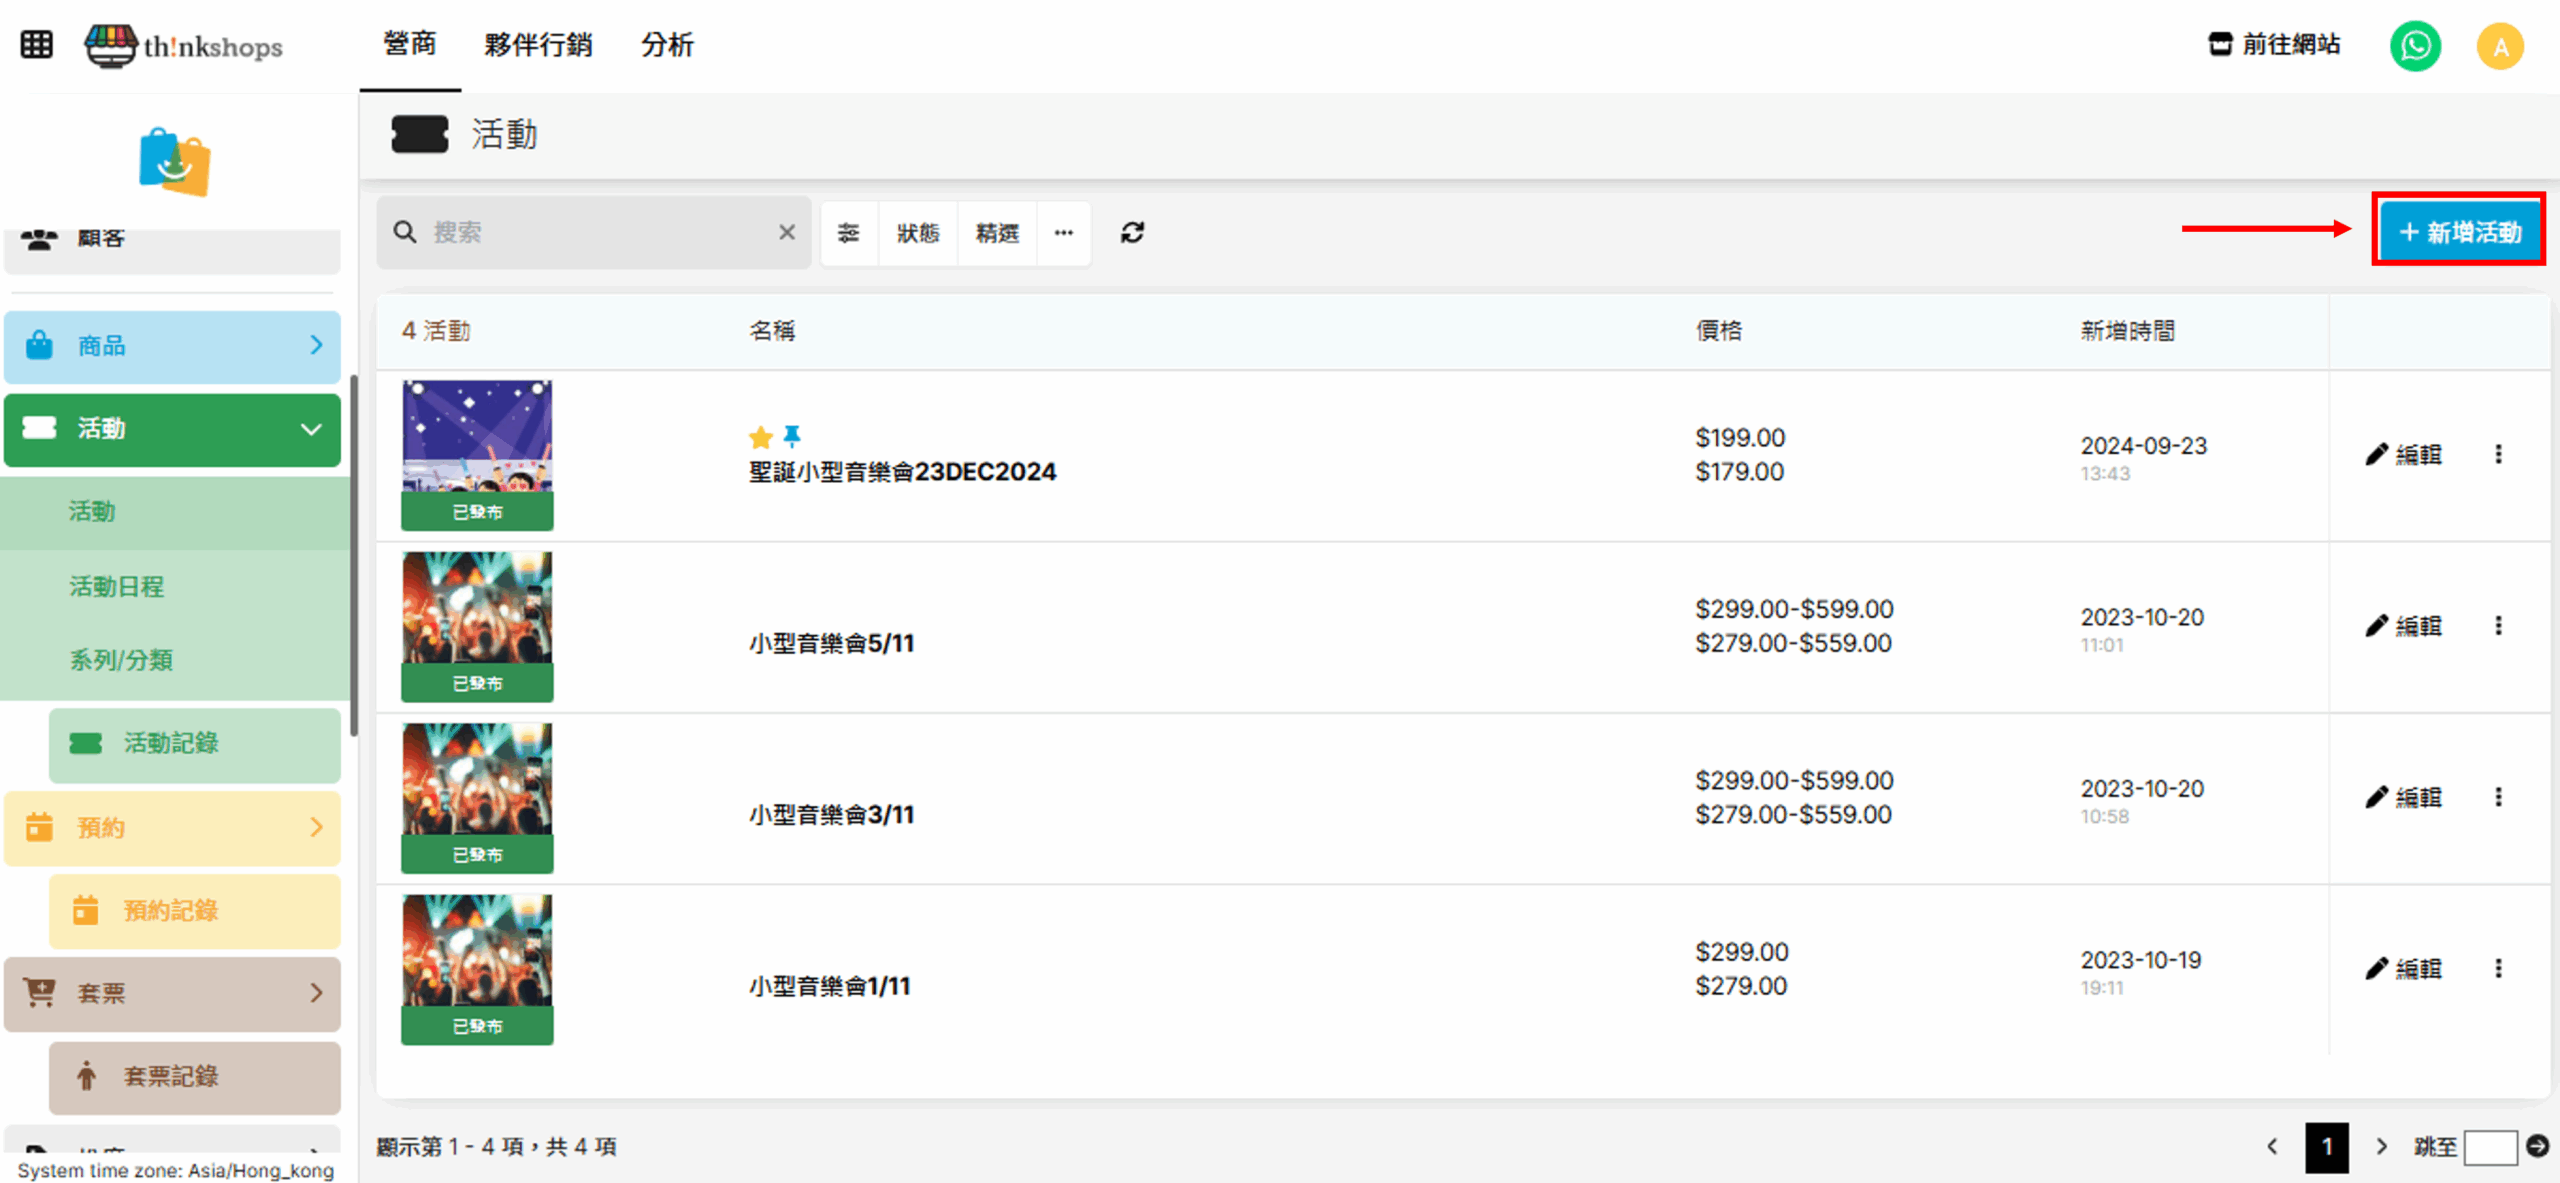
Task: Expand the 預約 sidebar section
Action: click(172, 828)
